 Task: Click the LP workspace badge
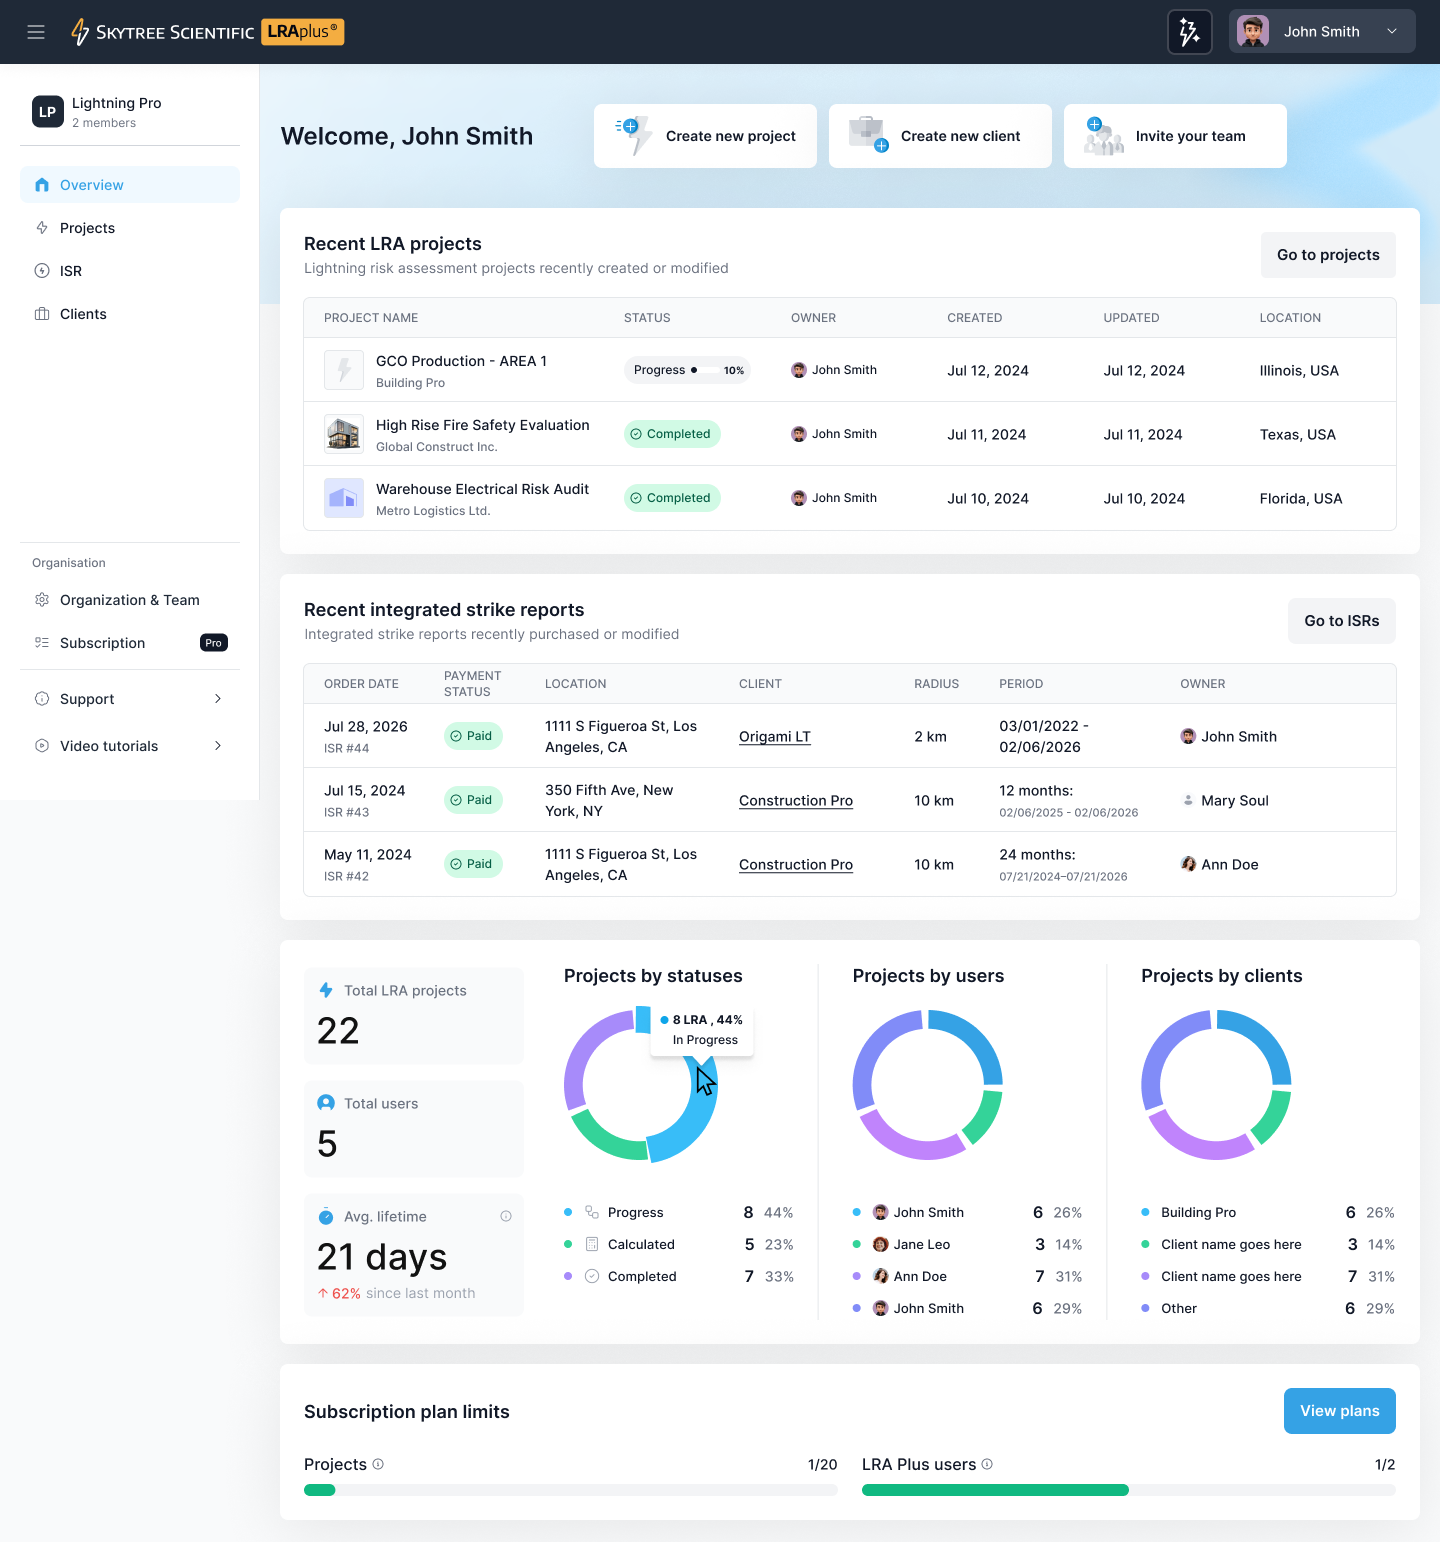pos(48,112)
